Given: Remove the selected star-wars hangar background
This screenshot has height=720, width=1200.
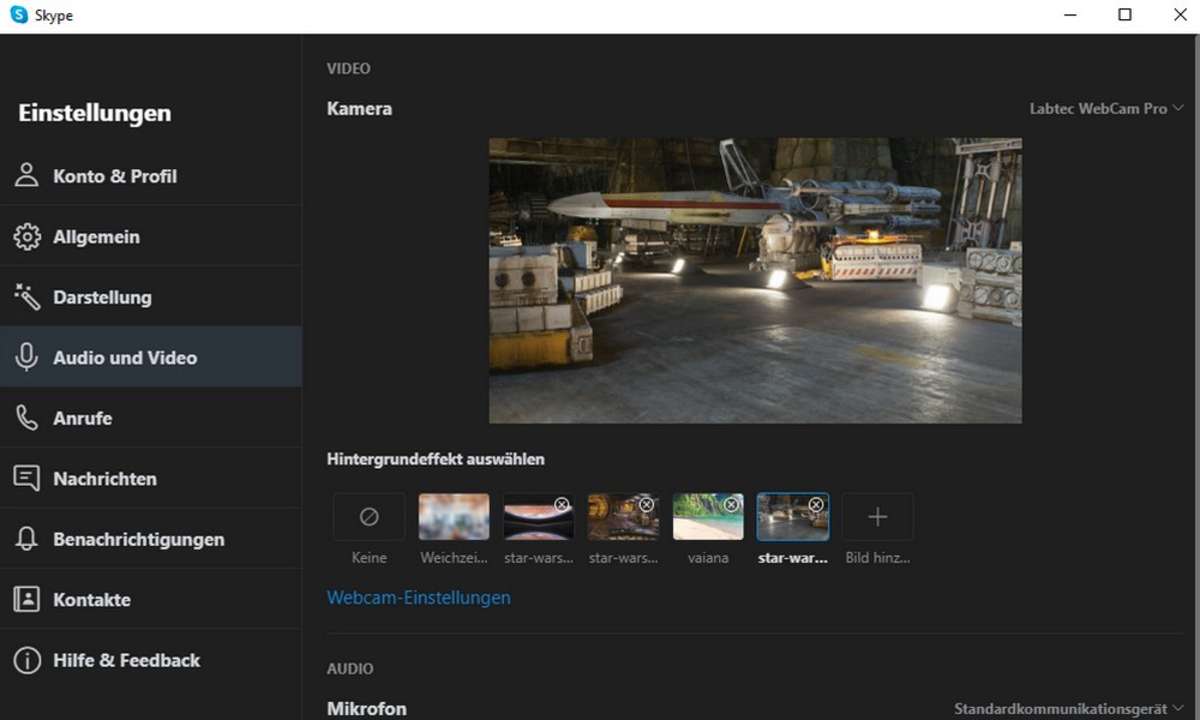Looking at the screenshot, I should (816, 505).
